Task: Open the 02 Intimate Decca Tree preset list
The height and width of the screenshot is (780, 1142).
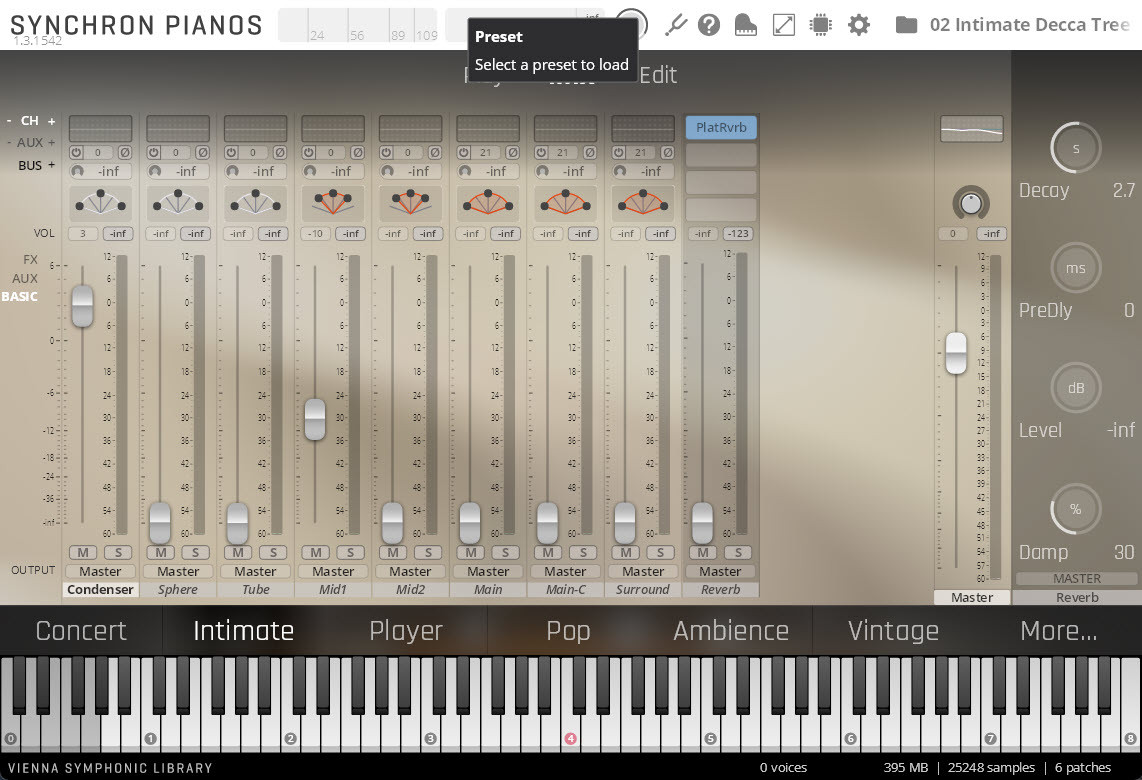Action: (1029, 25)
